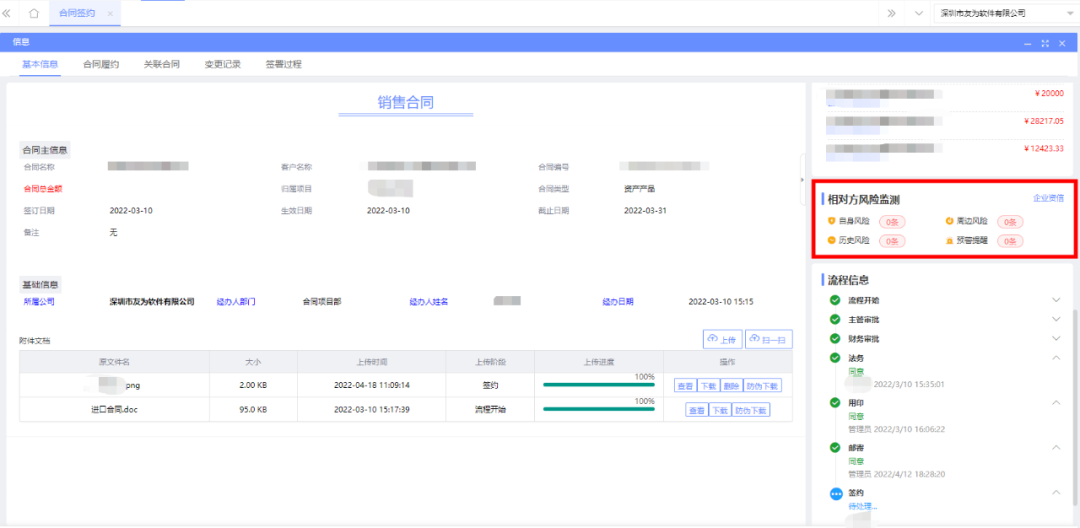Screen dimensions: 1080x528
Task: Expand the 流程开始 step chevron
Action: [1056, 300]
